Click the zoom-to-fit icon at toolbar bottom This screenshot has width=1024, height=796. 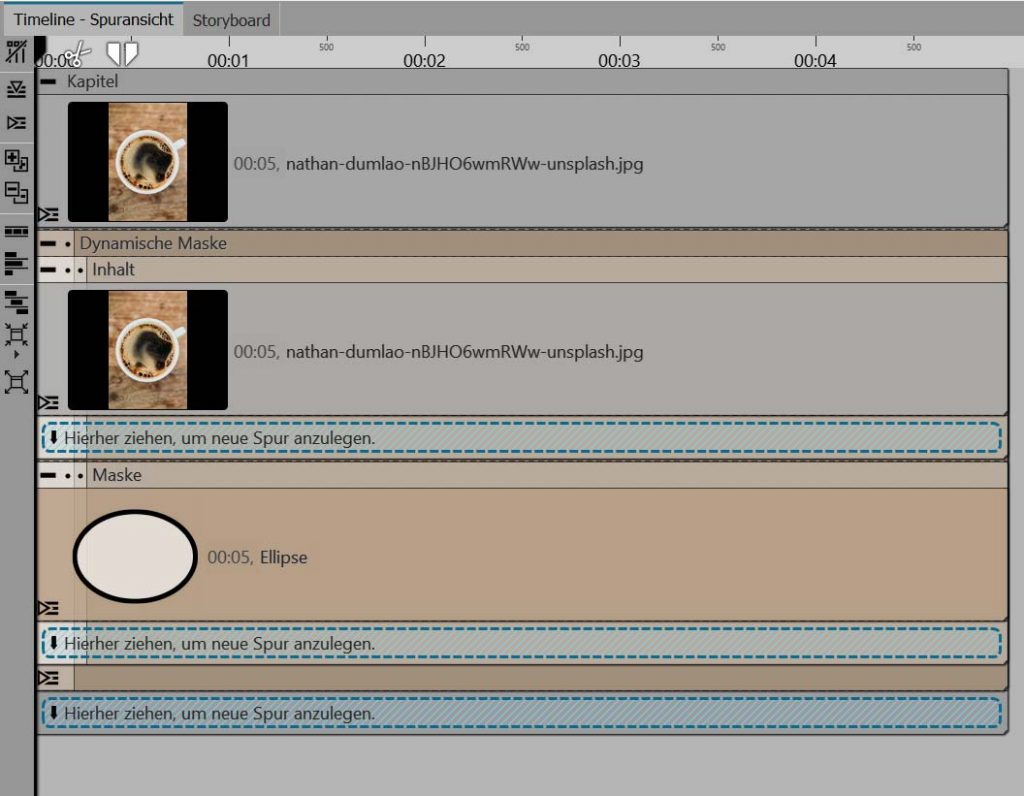click(16, 381)
